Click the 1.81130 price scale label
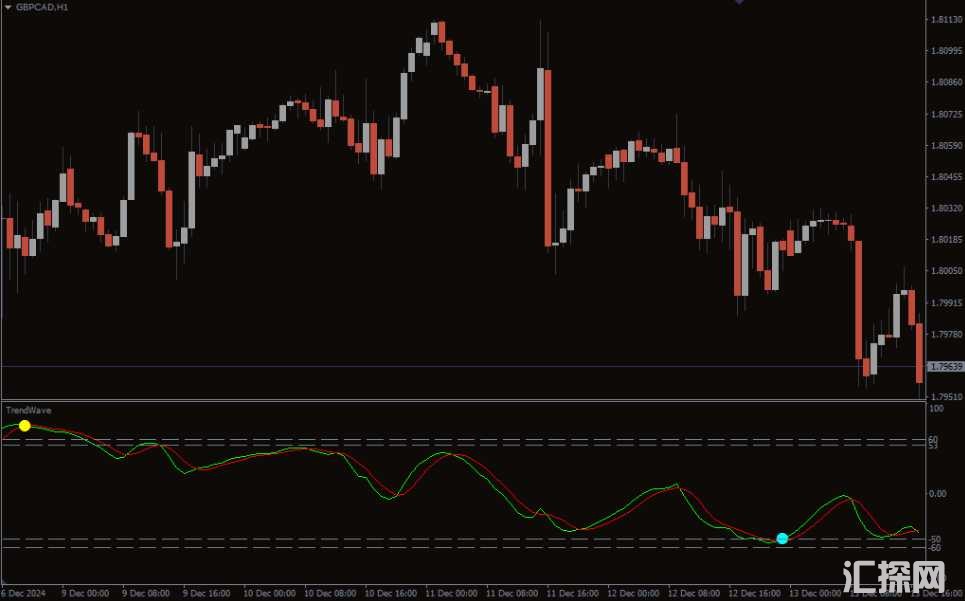Image resolution: width=965 pixels, height=601 pixels. pyautogui.click(x=945, y=19)
